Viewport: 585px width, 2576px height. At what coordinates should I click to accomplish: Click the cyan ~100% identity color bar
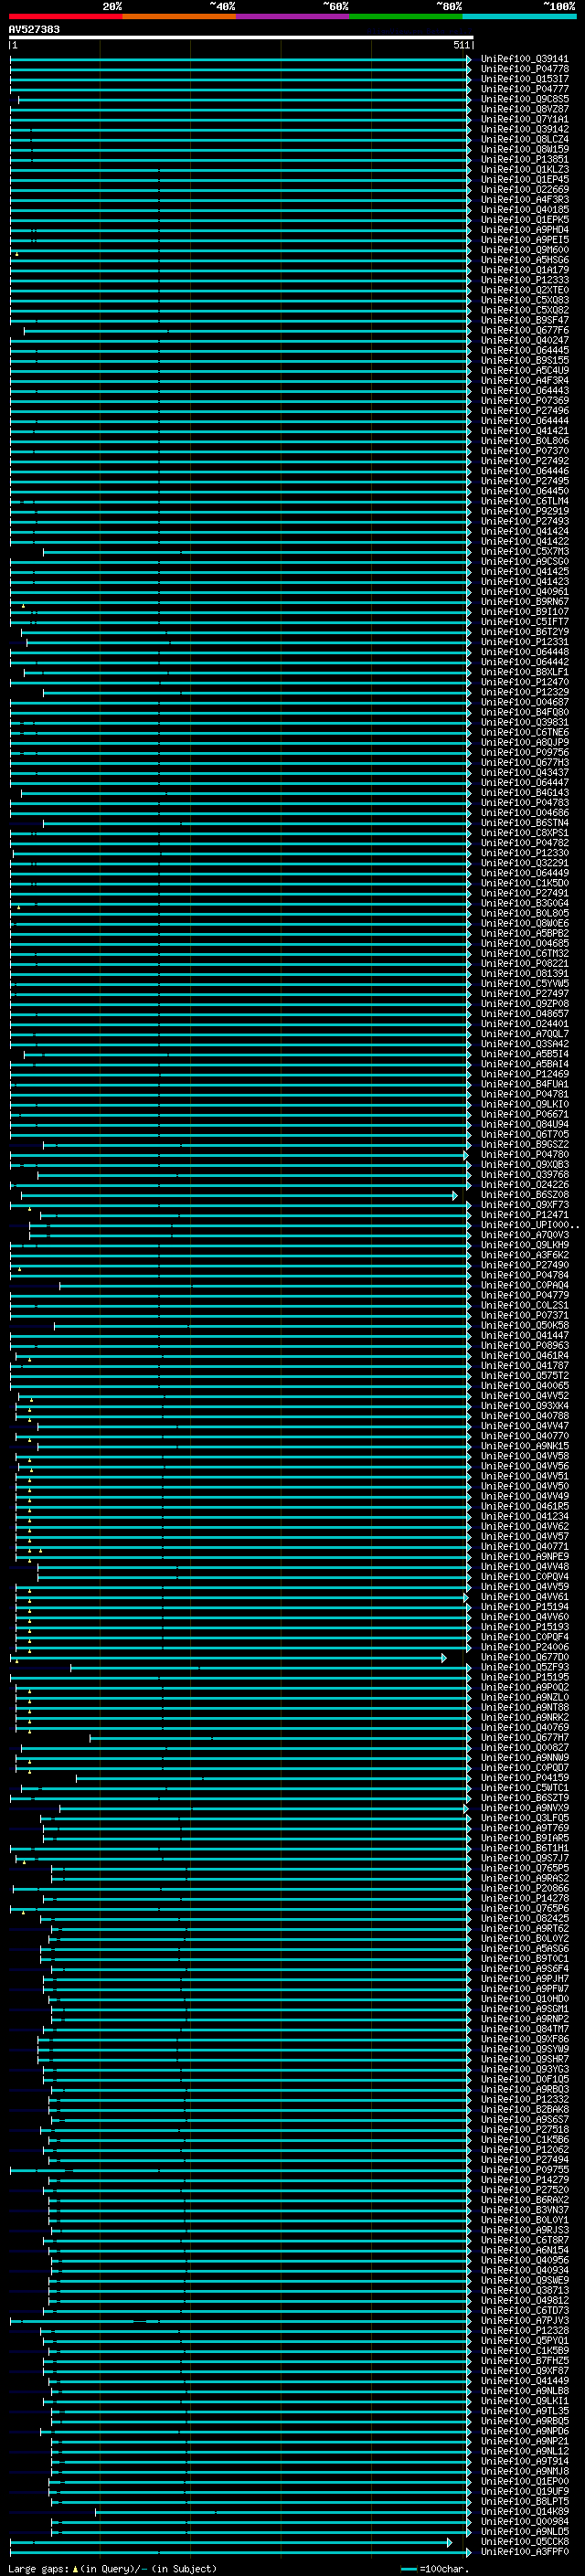tap(519, 16)
